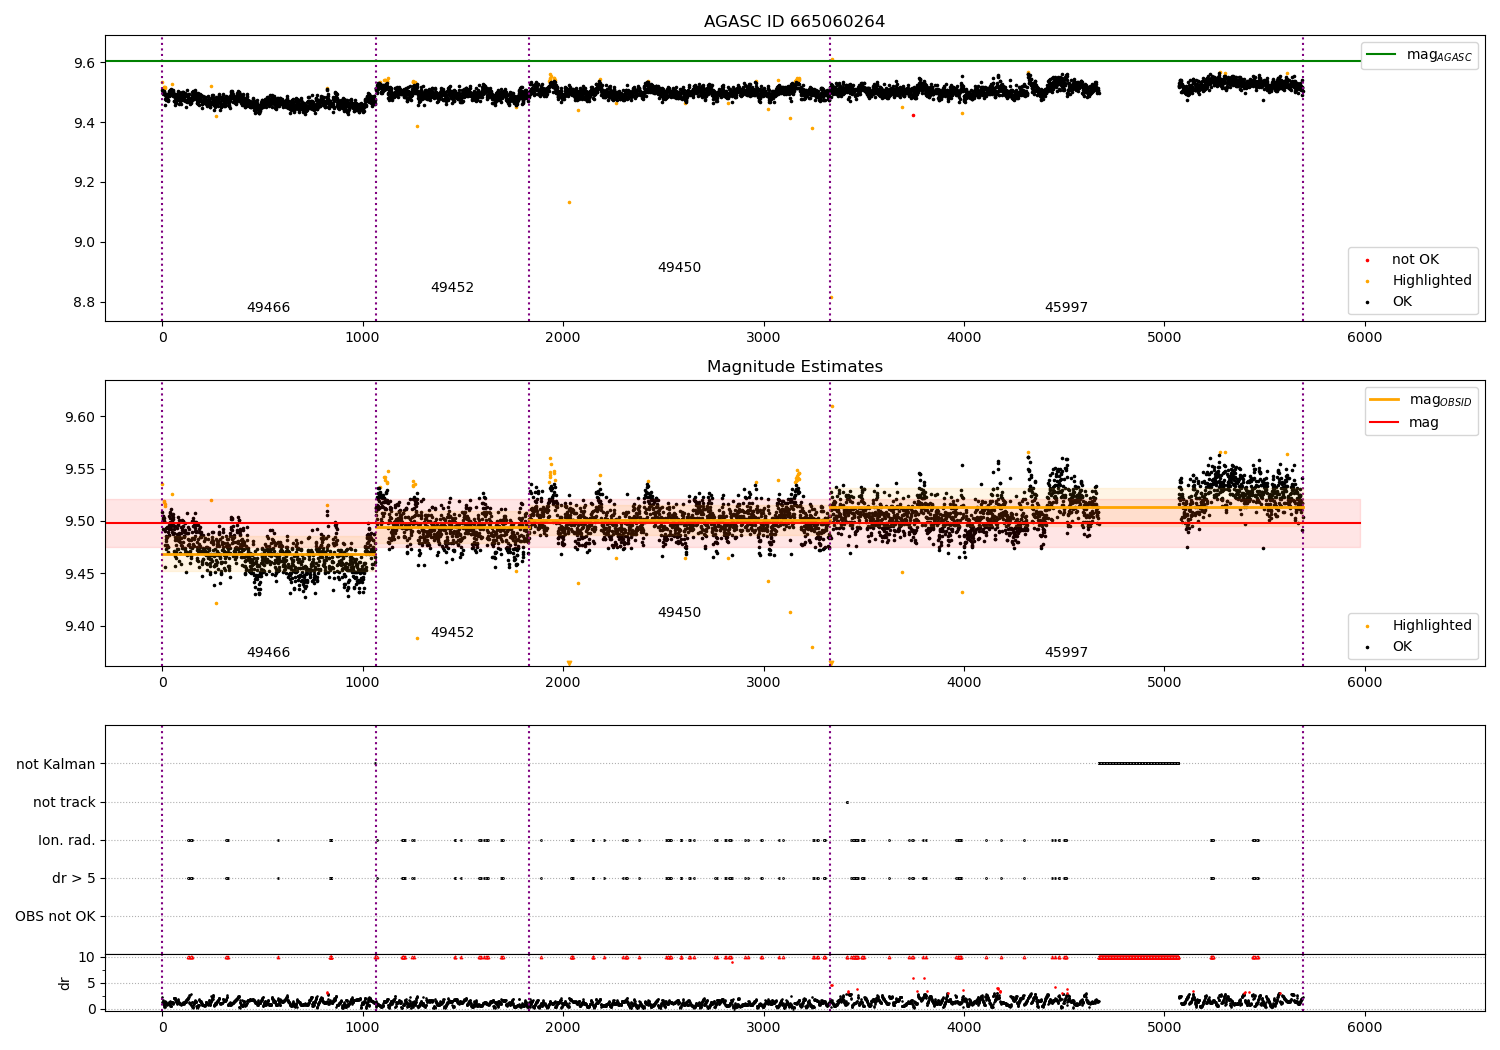This screenshot has width=1500, height=1050.
Task: Click the 5000 x-axis tick of the middle plot
Action: [x=1164, y=683]
